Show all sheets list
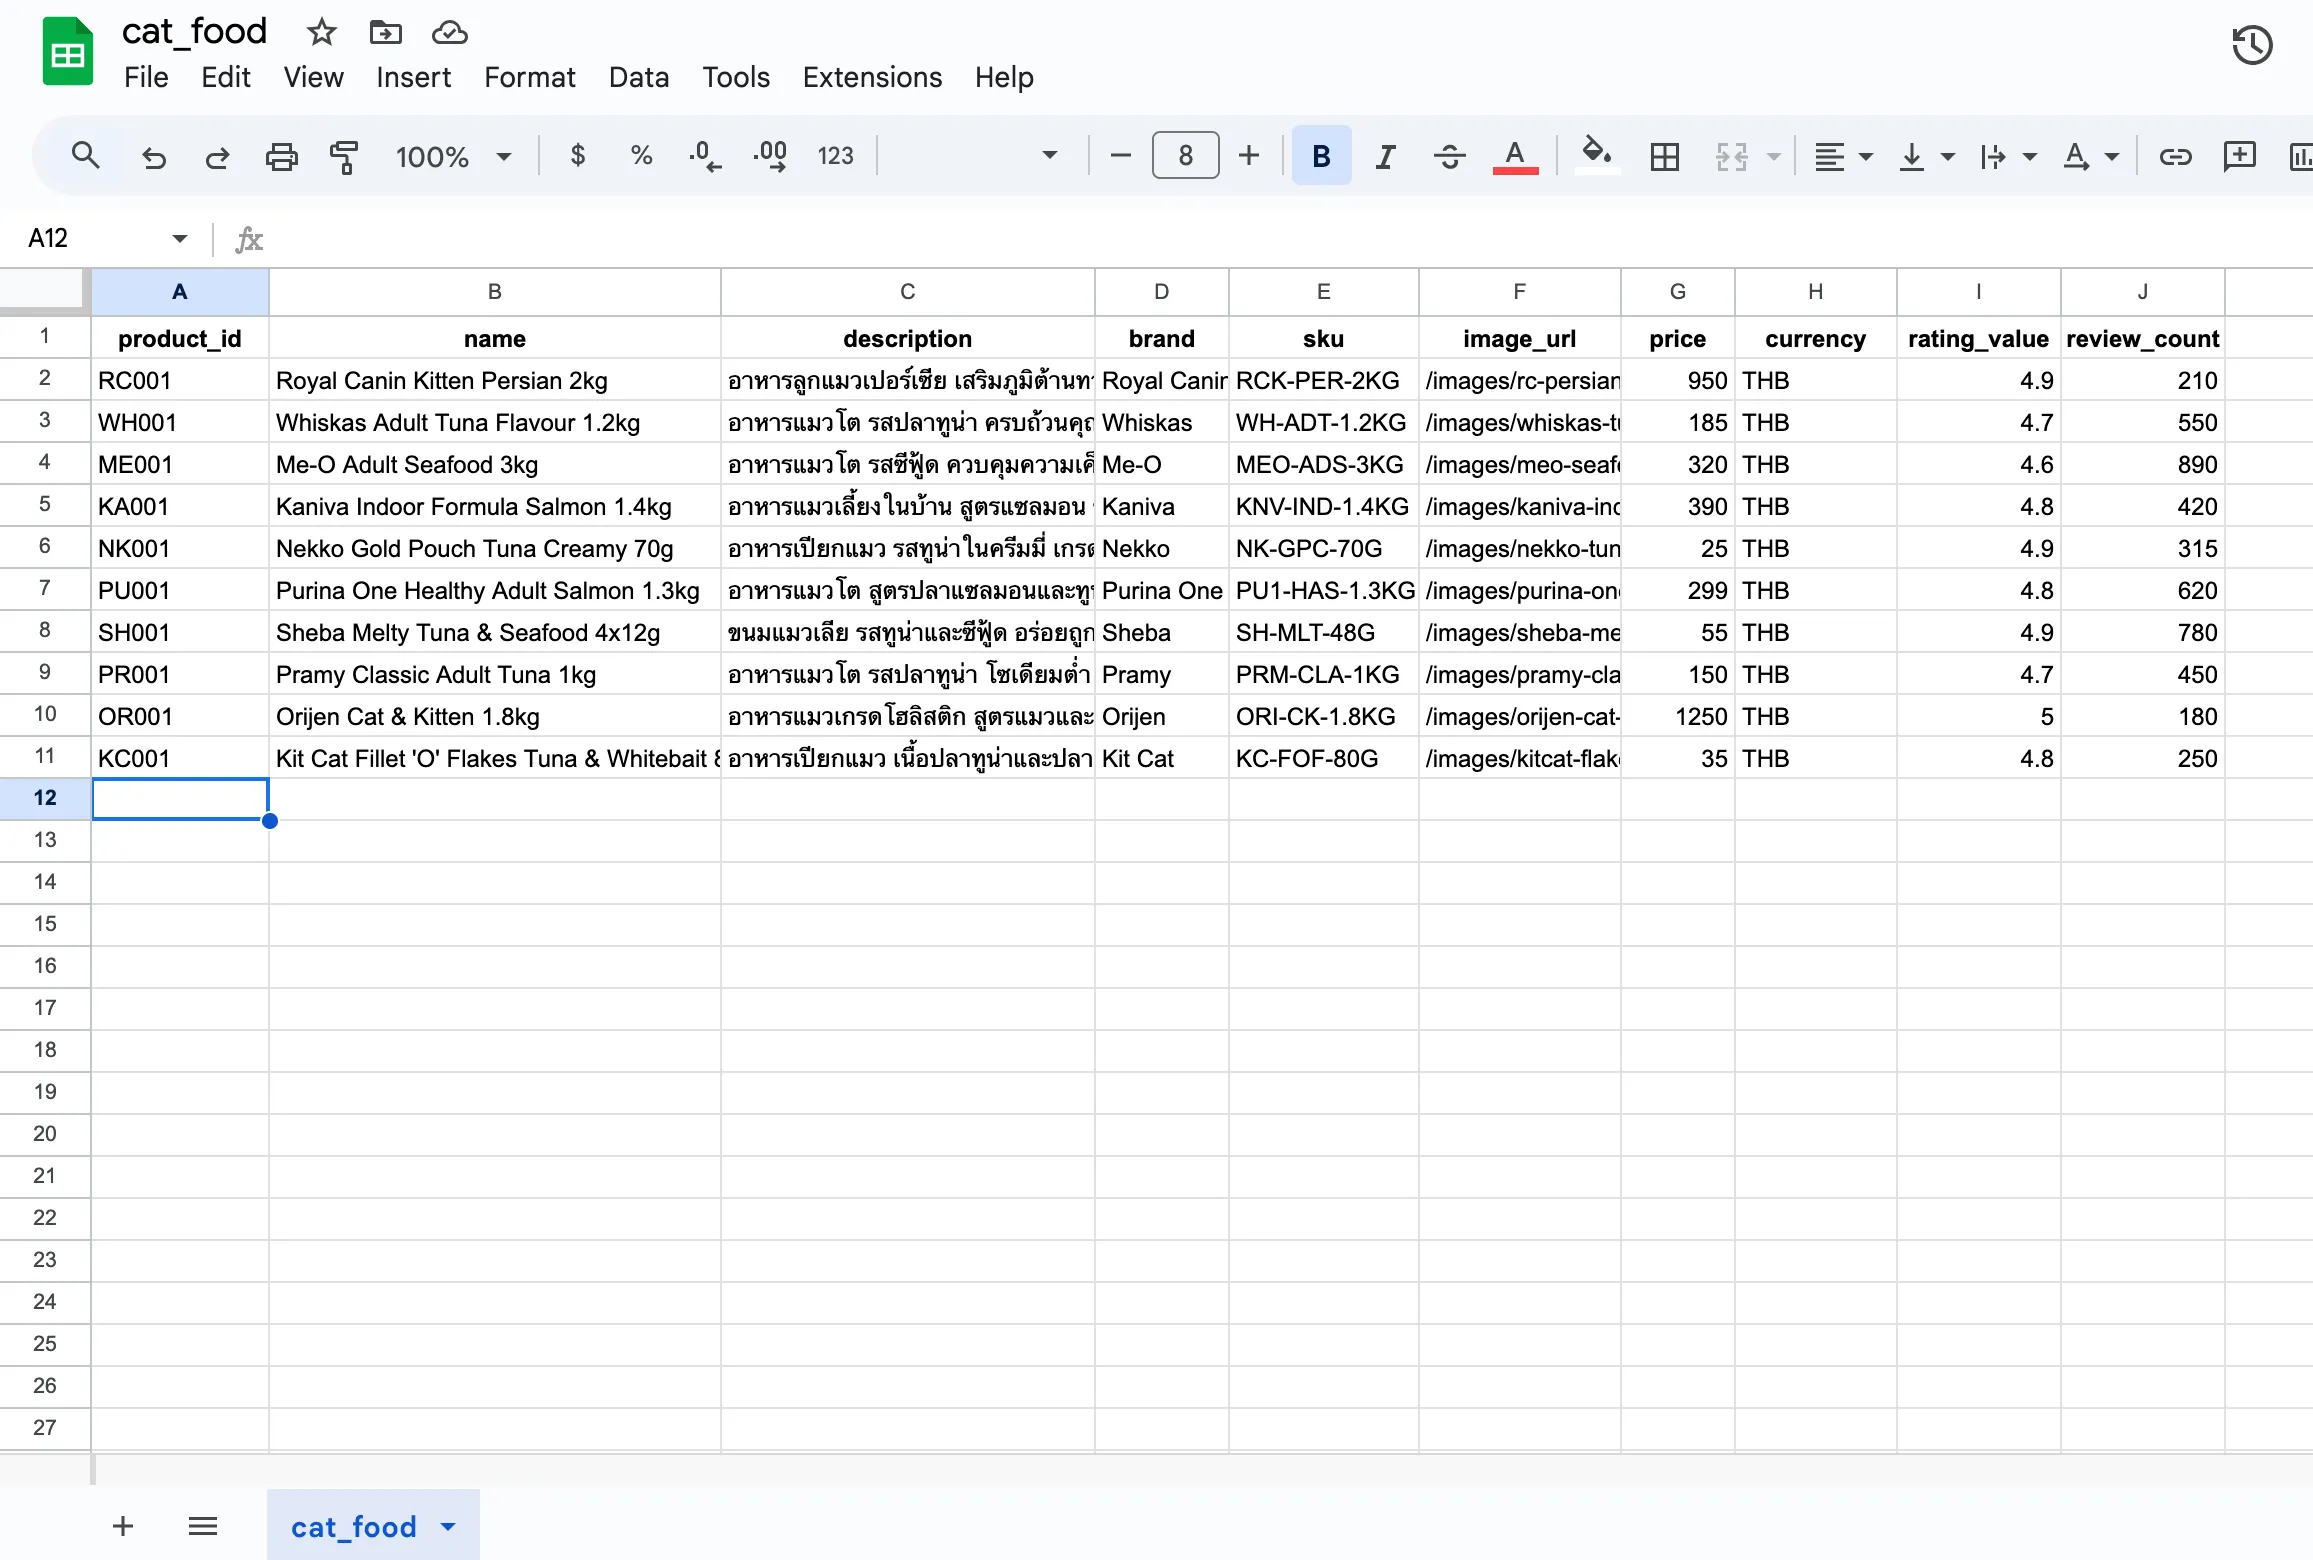This screenshot has width=2313, height=1560. [x=203, y=1526]
